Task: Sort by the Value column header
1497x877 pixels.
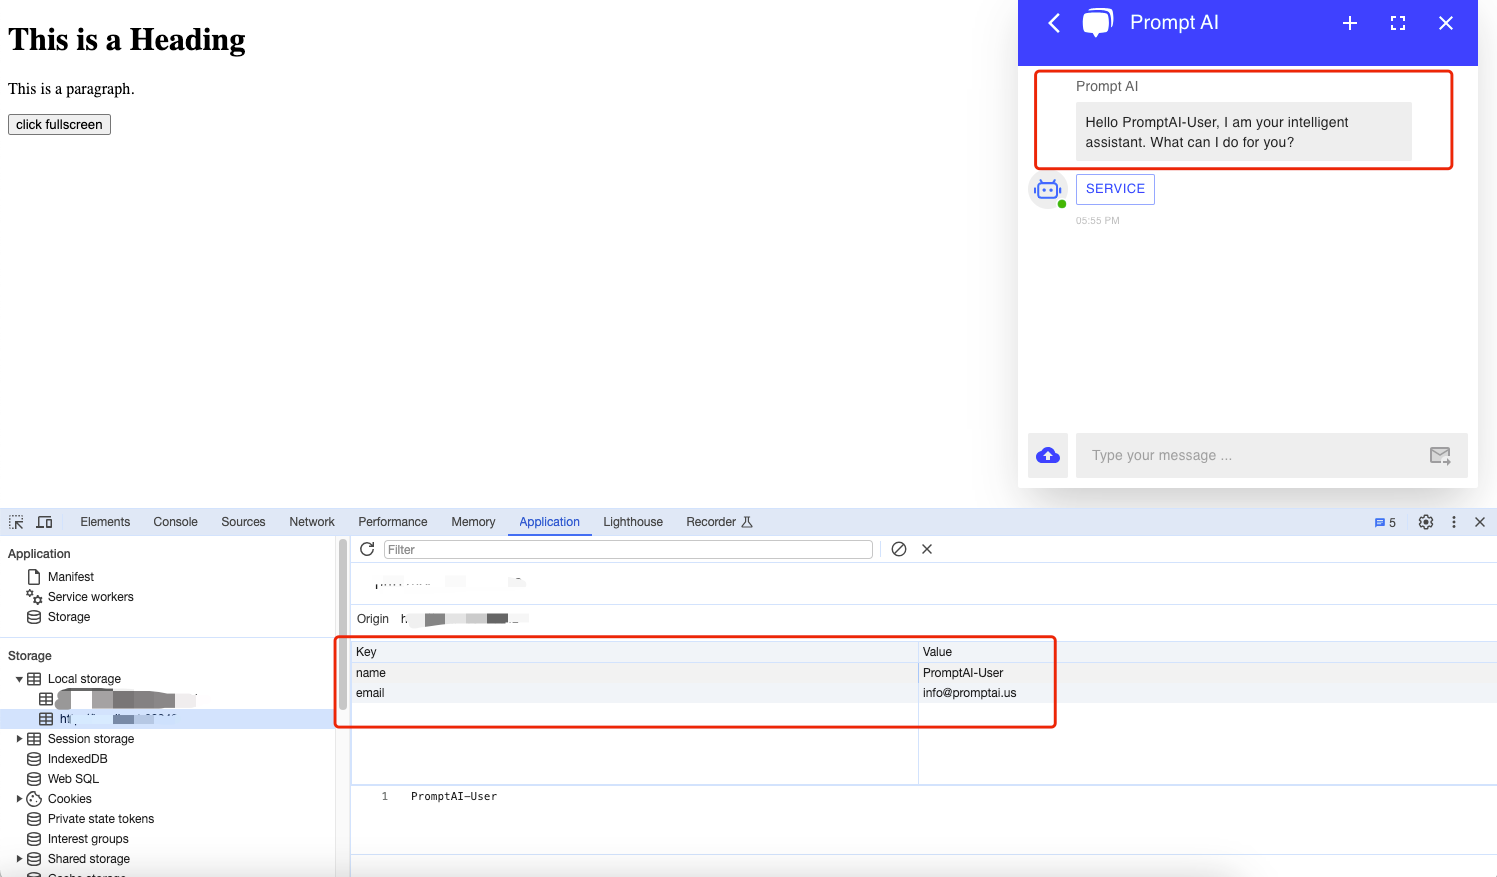Action: tap(1207, 652)
